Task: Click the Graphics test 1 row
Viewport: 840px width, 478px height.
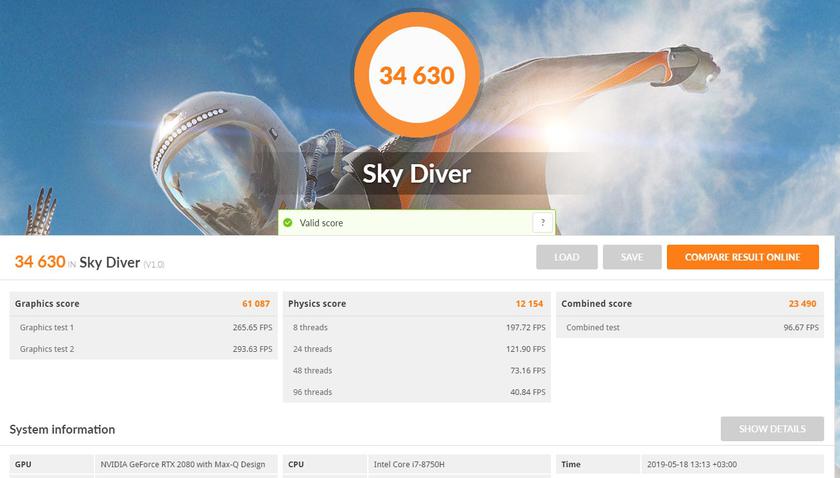Action: point(143,327)
